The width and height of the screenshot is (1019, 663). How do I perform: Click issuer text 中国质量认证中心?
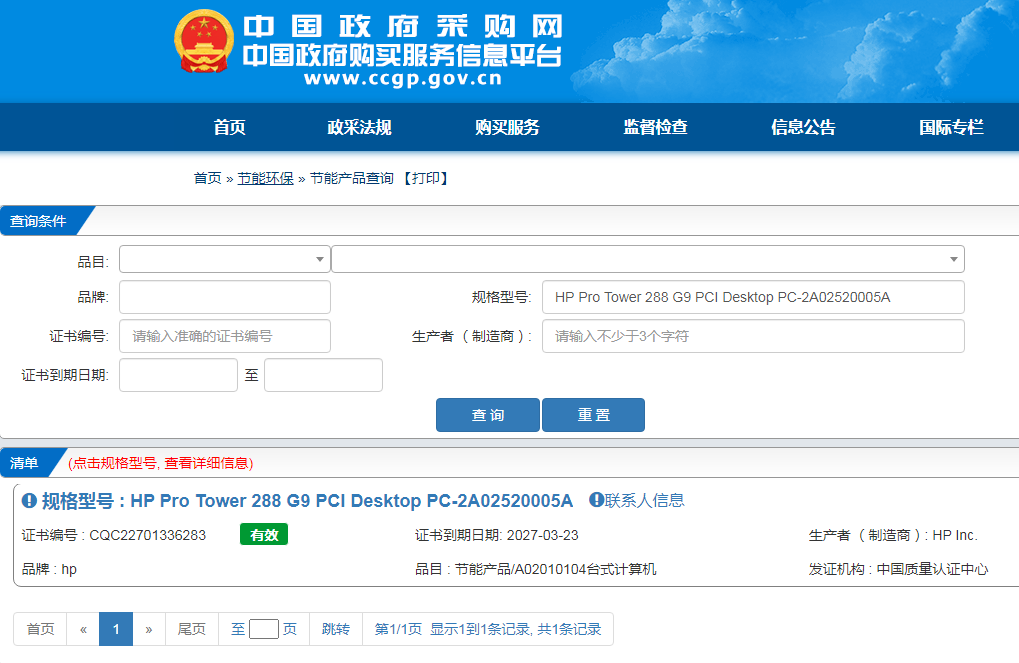click(933, 569)
